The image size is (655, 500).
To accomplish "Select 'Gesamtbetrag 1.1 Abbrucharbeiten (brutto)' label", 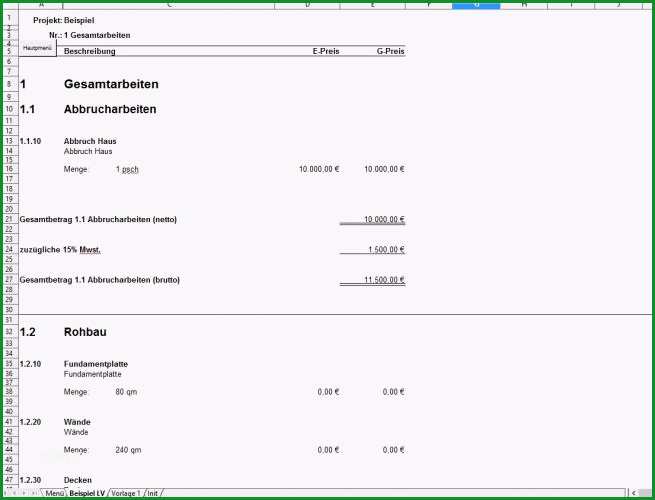I will pos(99,280).
